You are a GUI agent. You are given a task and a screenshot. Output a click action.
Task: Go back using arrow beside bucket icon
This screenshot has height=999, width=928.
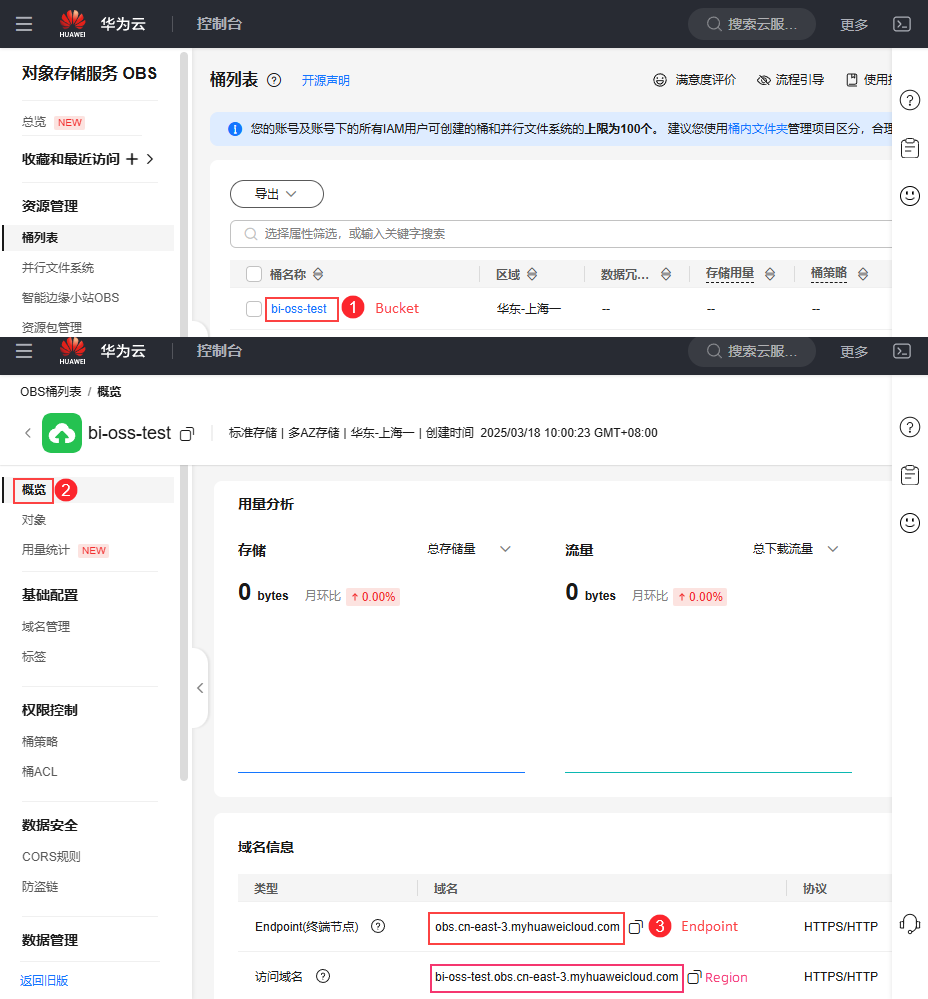click(x=27, y=433)
